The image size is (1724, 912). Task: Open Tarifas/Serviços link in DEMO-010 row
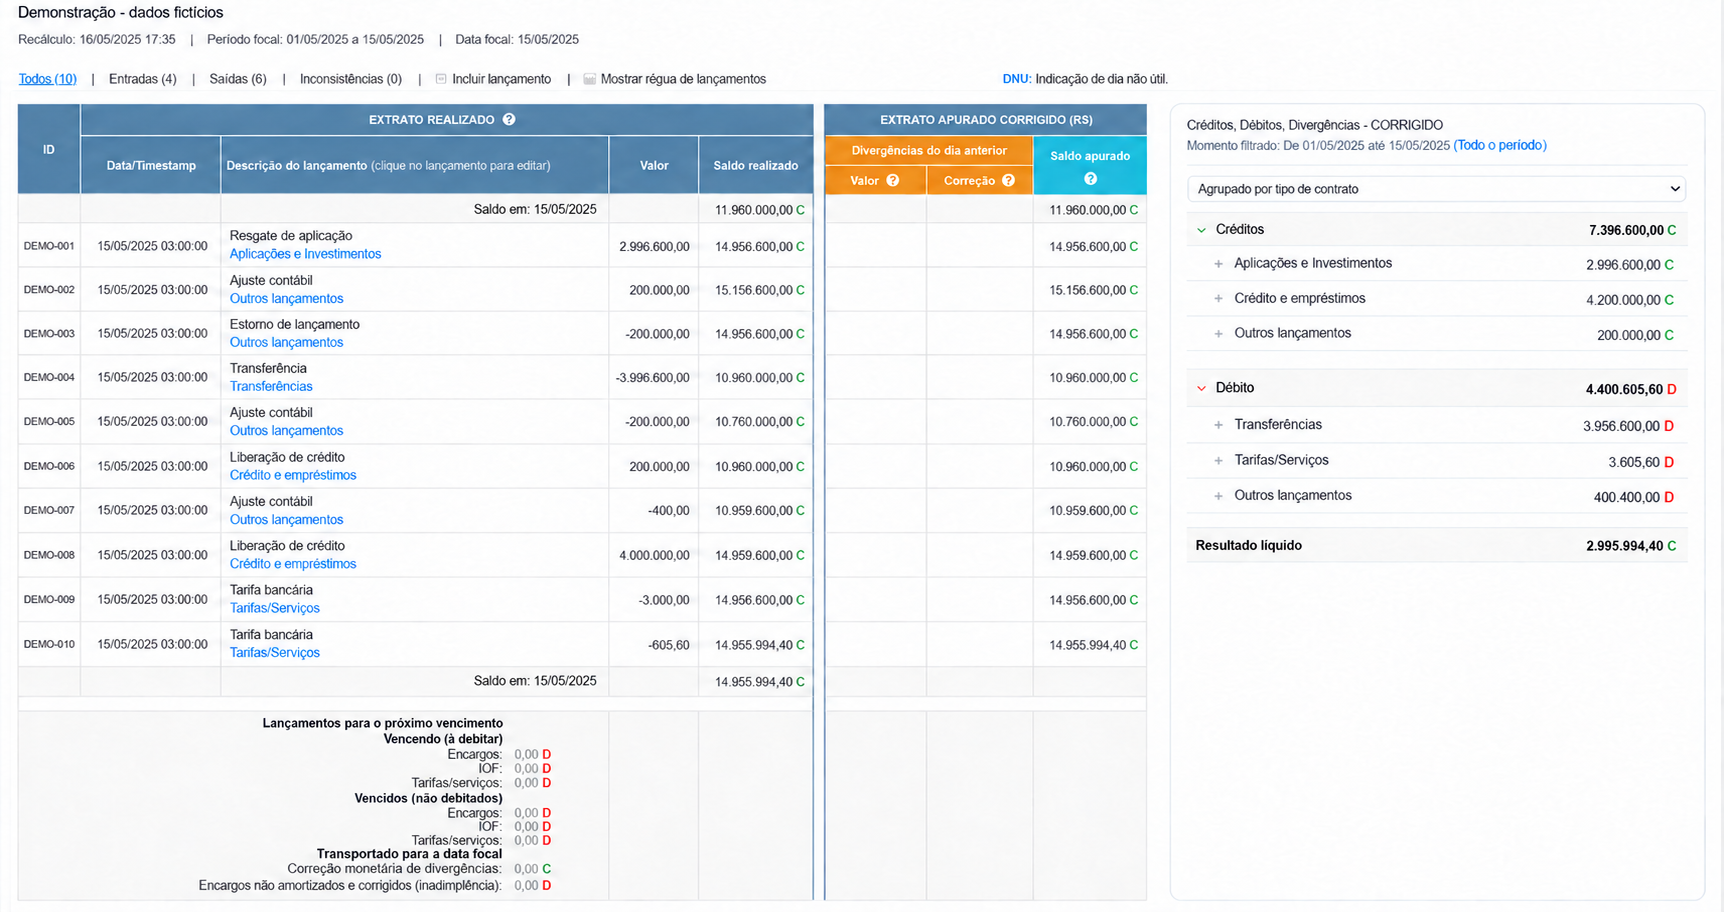275,653
